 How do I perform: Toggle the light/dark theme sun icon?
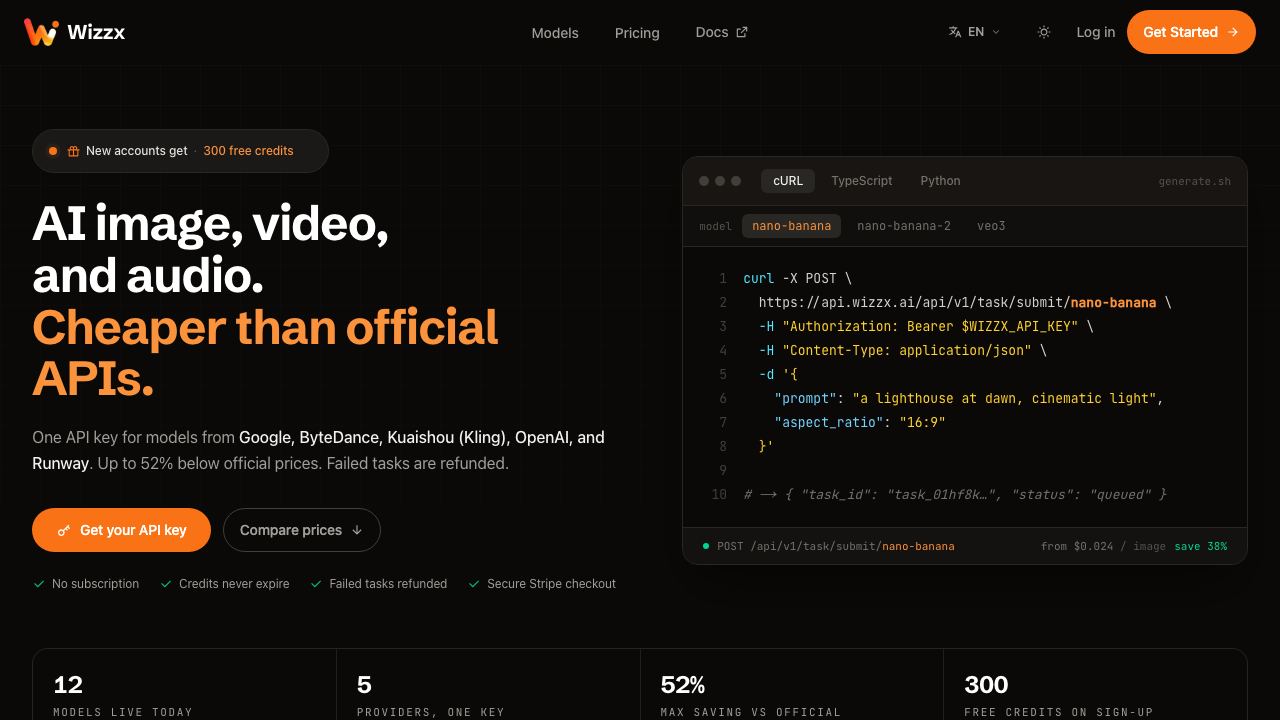(x=1044, y=32)
